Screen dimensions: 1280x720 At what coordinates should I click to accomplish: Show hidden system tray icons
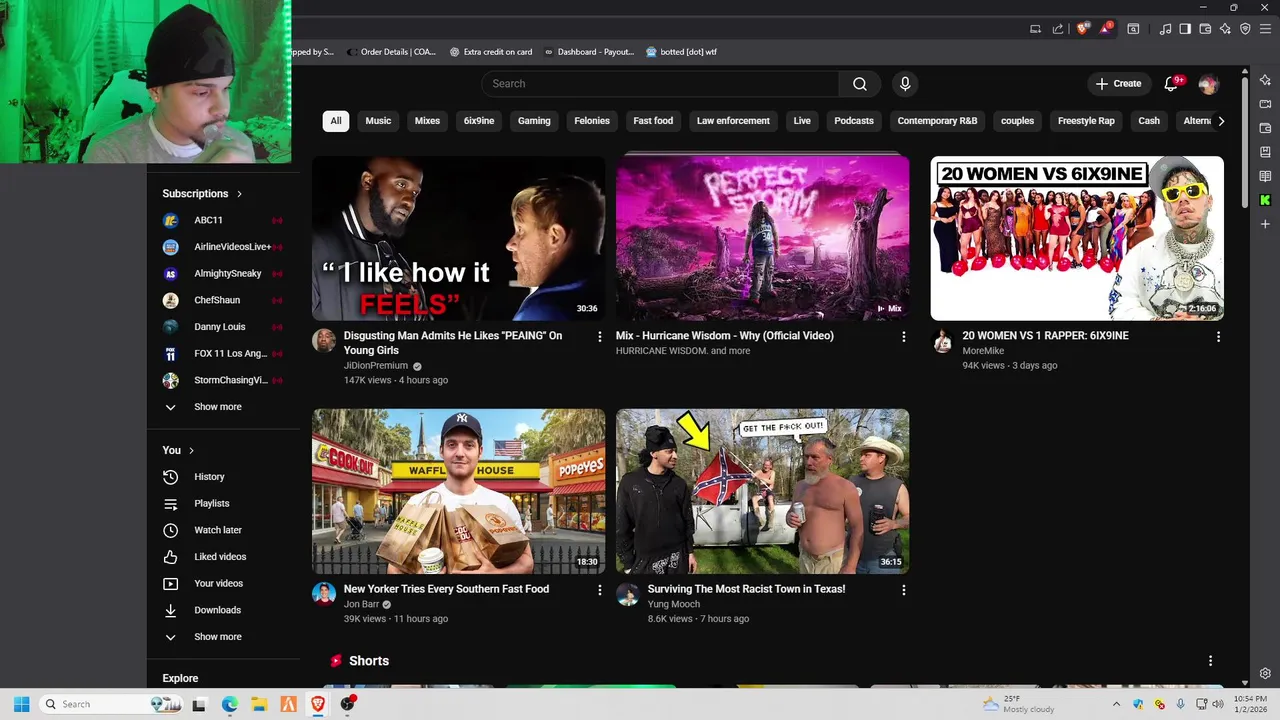(x=1116, y=704)
